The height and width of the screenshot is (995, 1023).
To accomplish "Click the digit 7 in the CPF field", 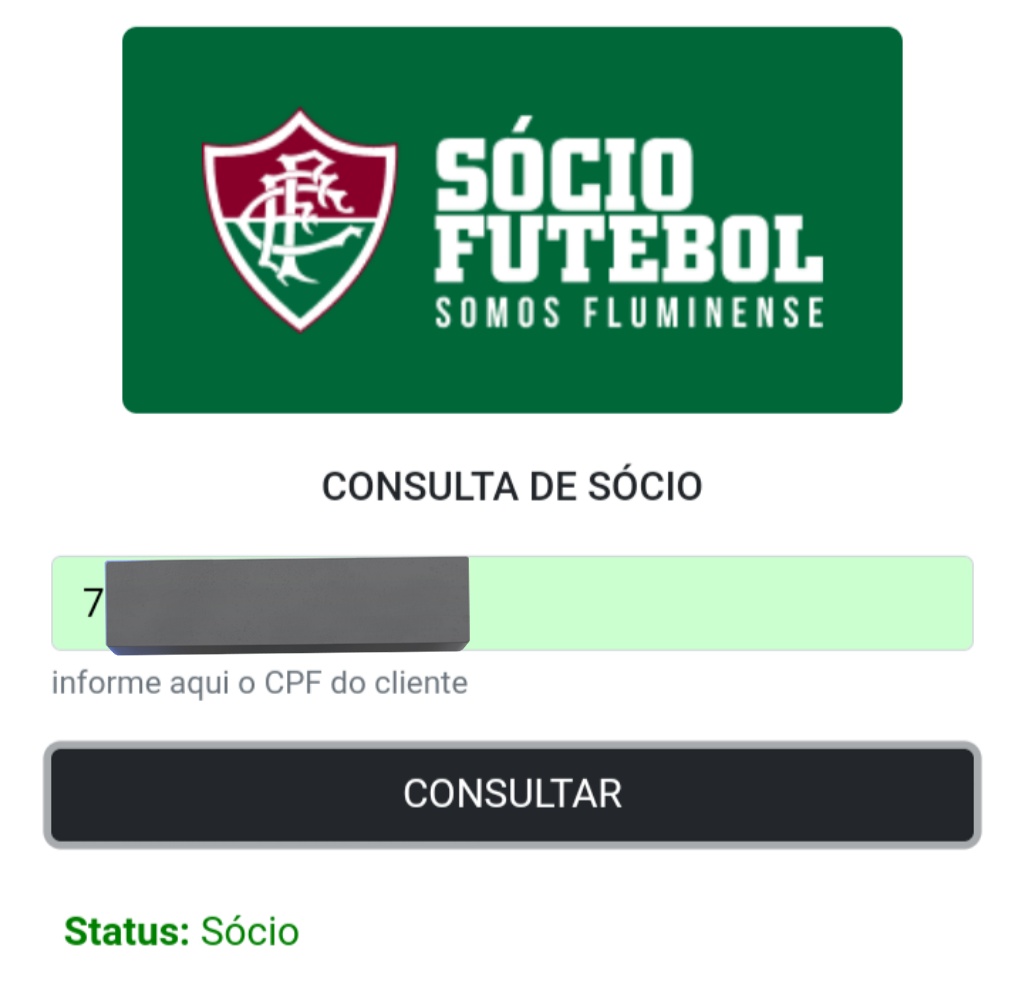I will click(92, 602).
